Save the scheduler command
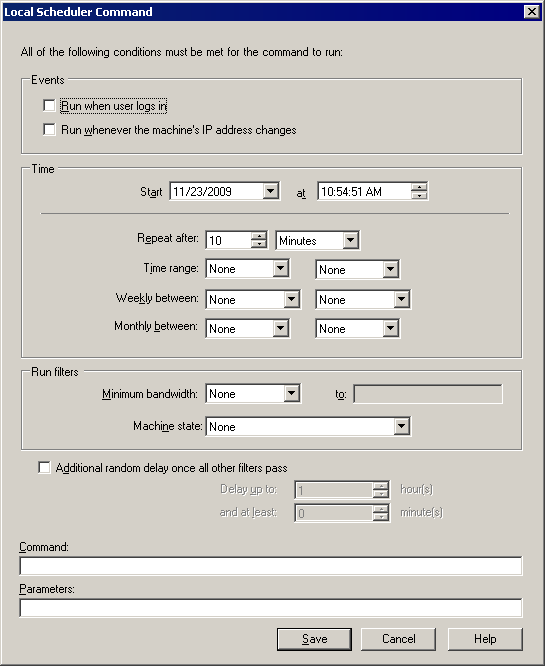The image size is (545, 666). click(x=314, y=639)
